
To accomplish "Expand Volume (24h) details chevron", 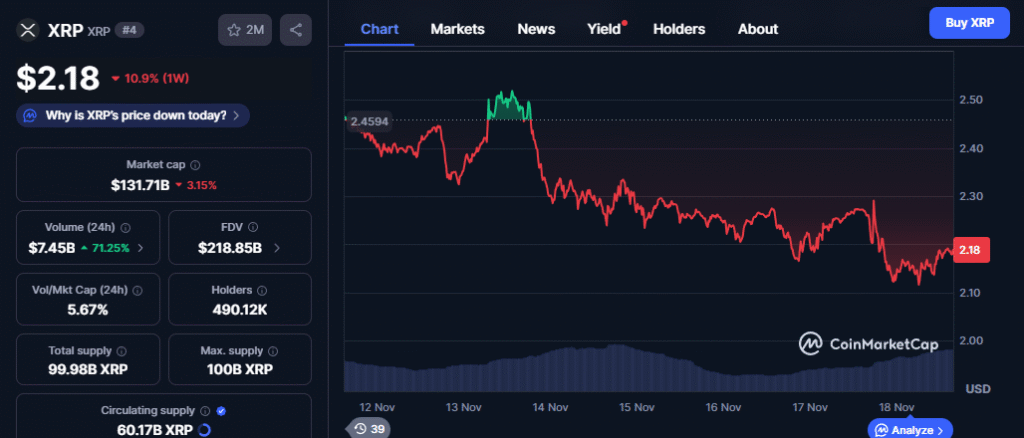I will point(141,248).
